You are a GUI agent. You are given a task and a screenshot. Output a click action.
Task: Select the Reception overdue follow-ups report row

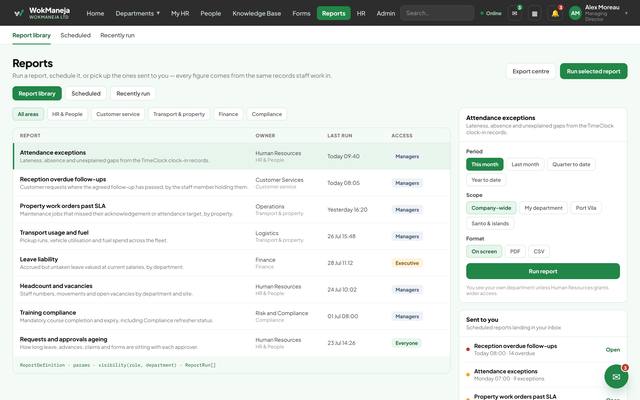coord(231,183)
